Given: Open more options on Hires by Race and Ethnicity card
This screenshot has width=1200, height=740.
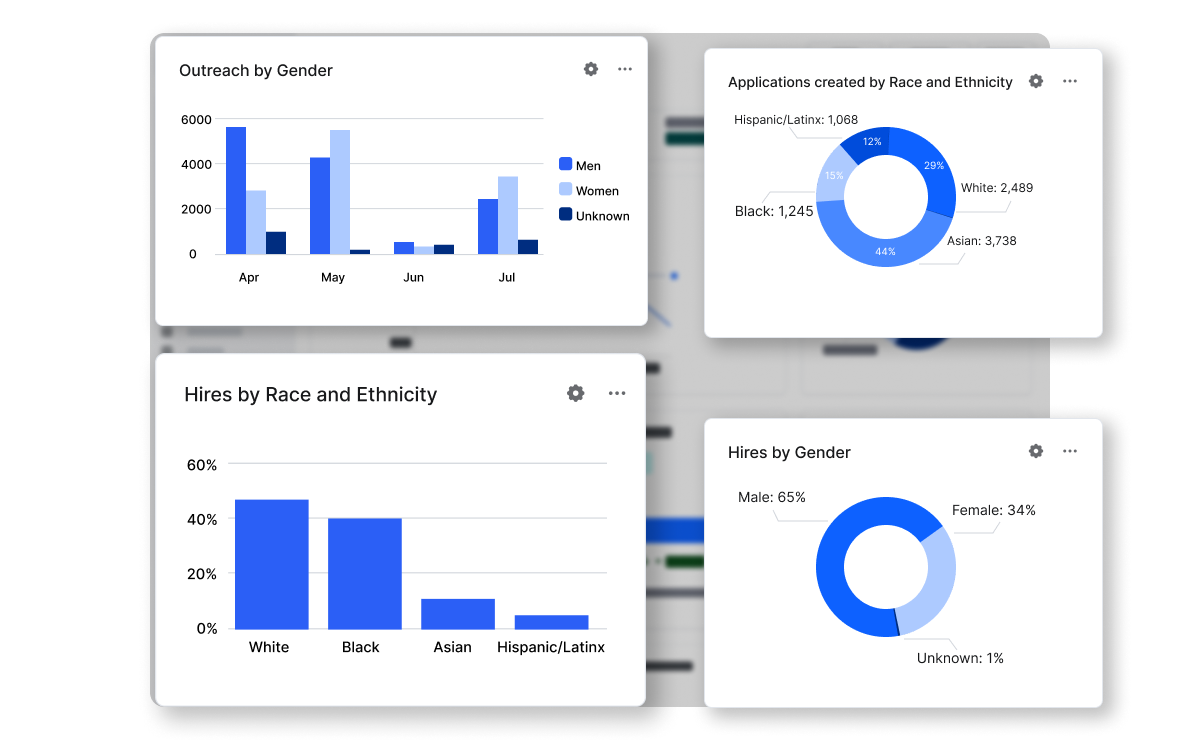Looking at the screenshot, I should pos(617,393).
